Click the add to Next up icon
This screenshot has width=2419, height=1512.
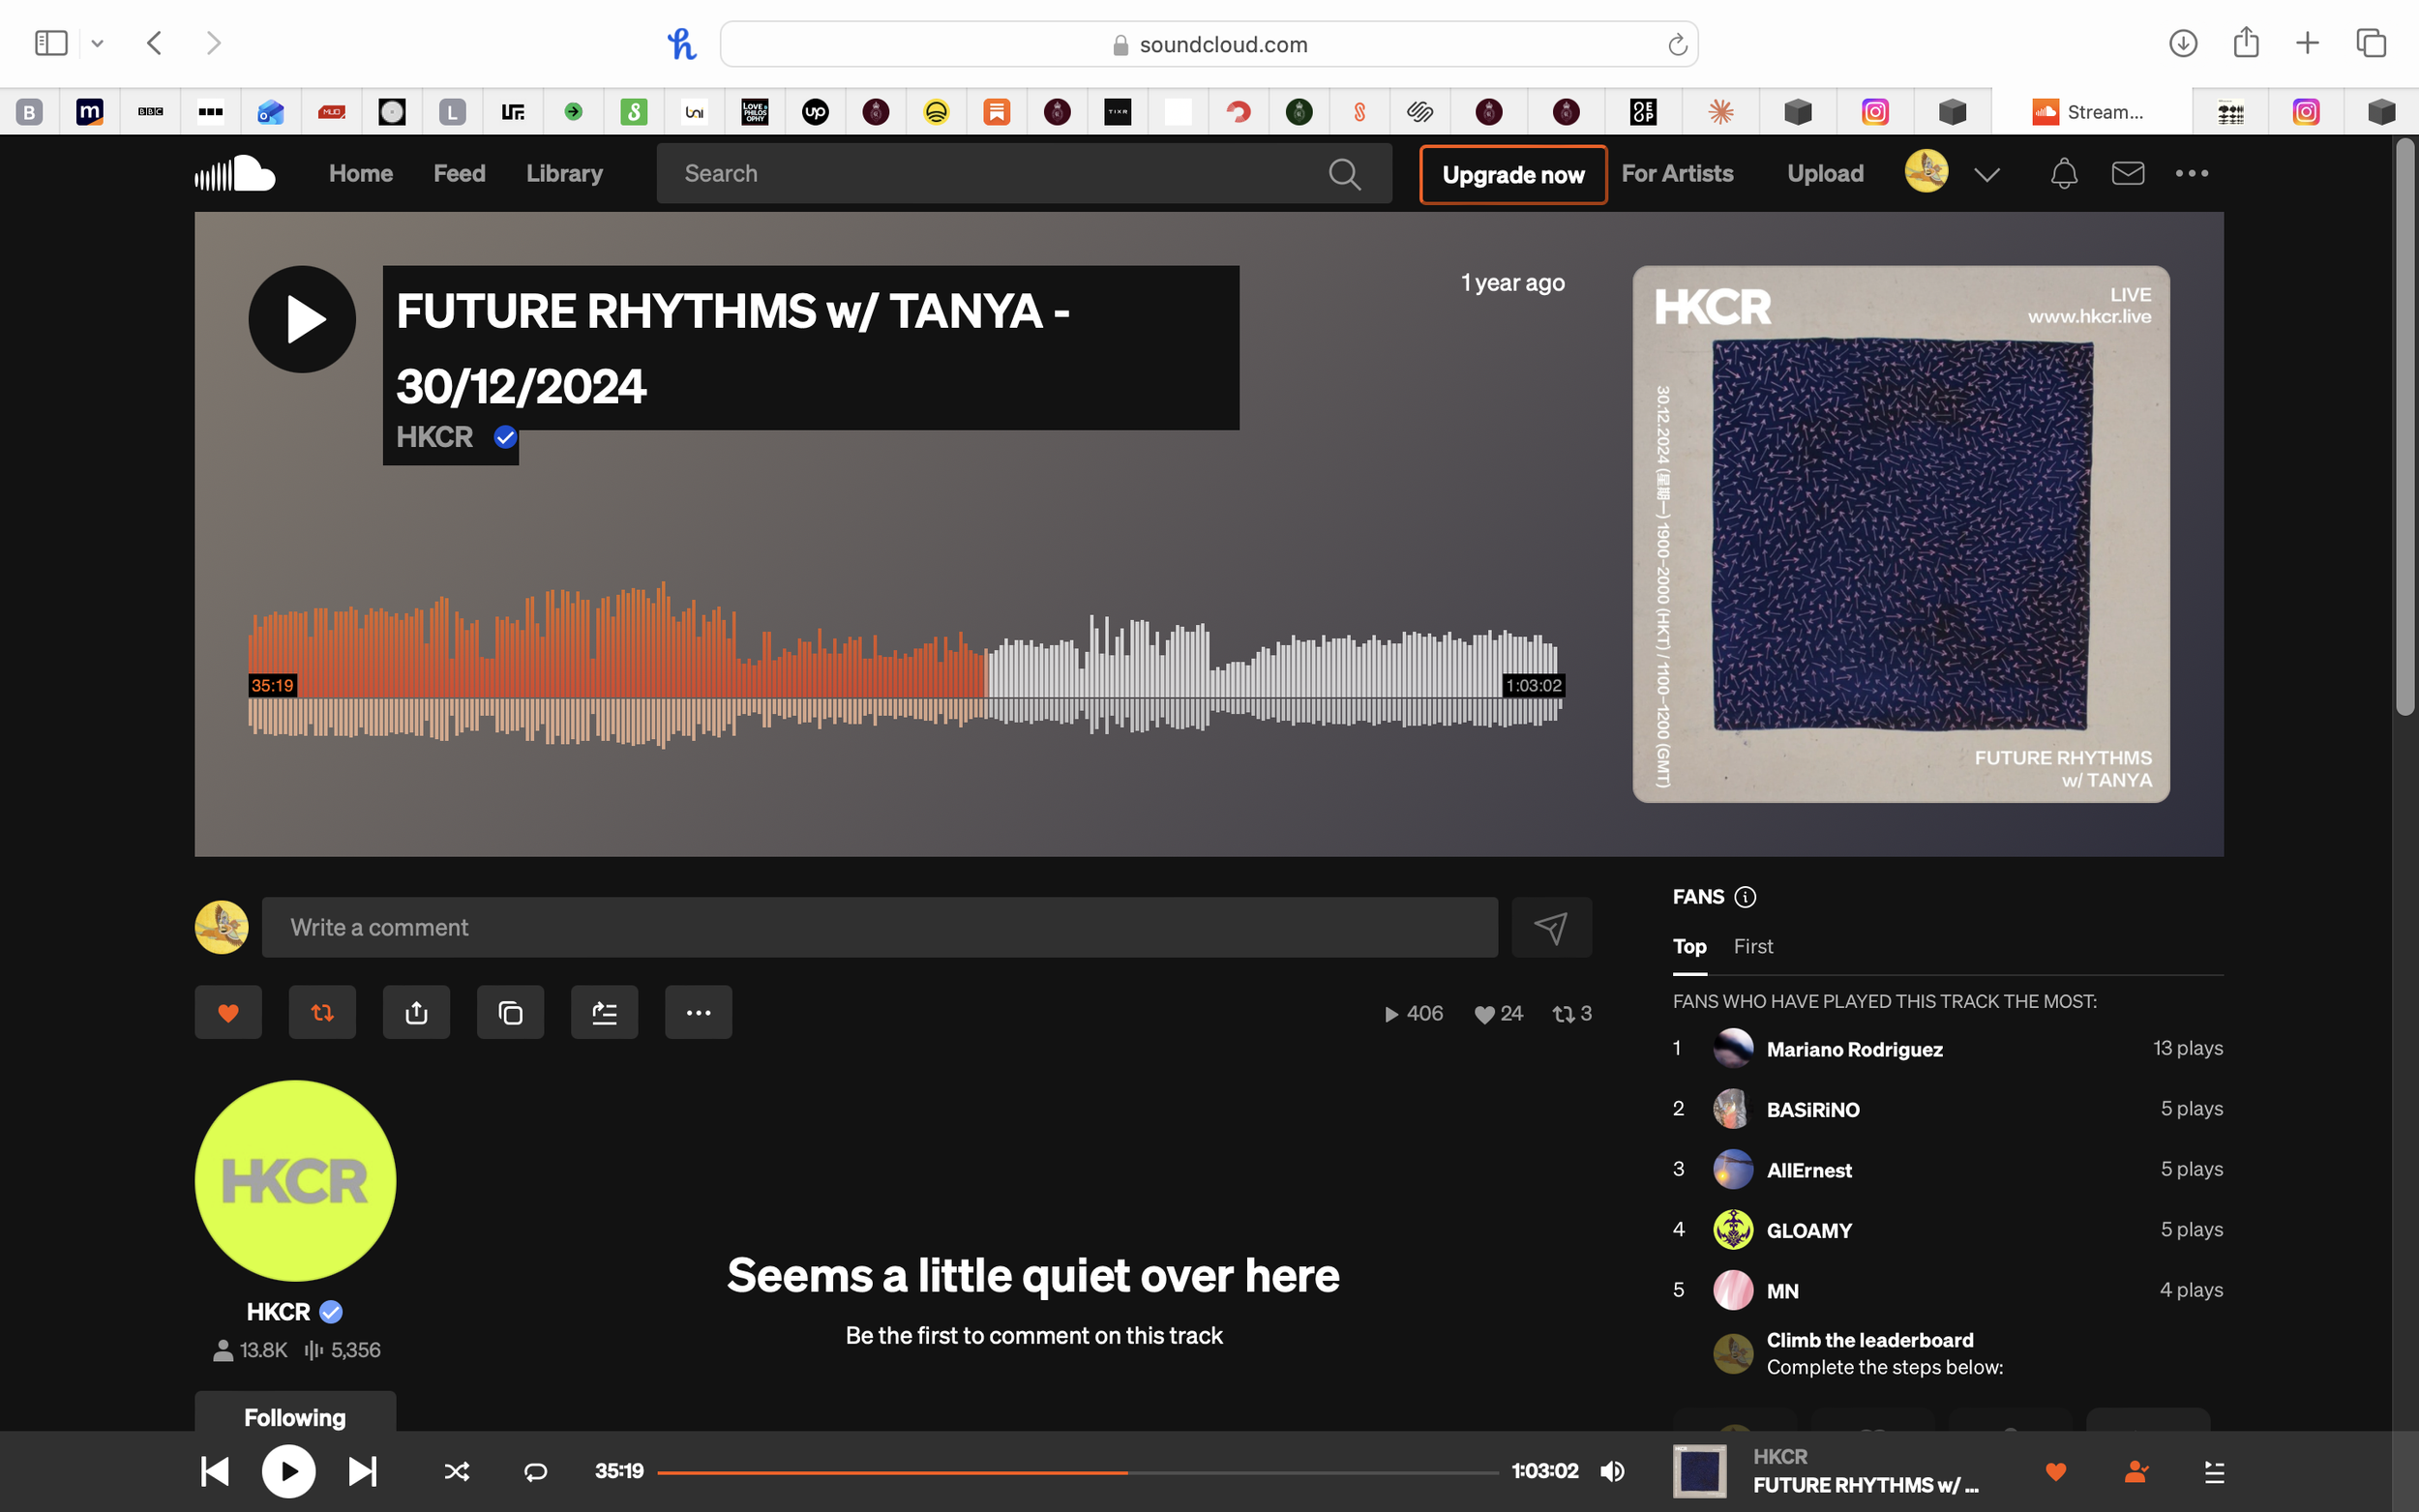pos(604,1013)
